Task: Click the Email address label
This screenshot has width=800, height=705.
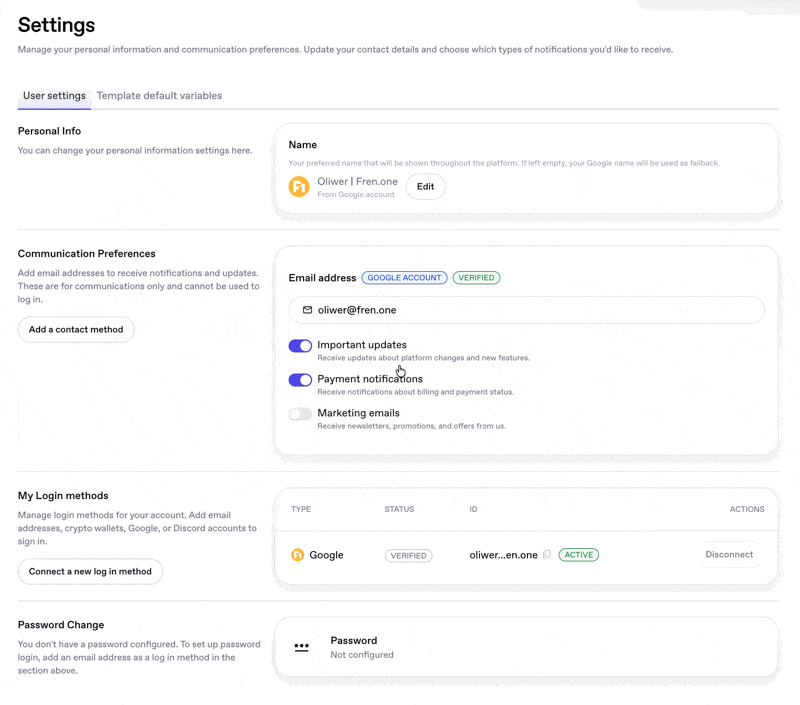Action: pos(322,278)
